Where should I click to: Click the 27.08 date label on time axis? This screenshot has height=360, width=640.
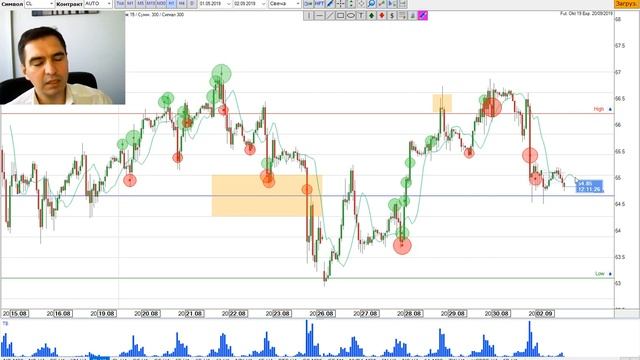(x=369, y=313)
